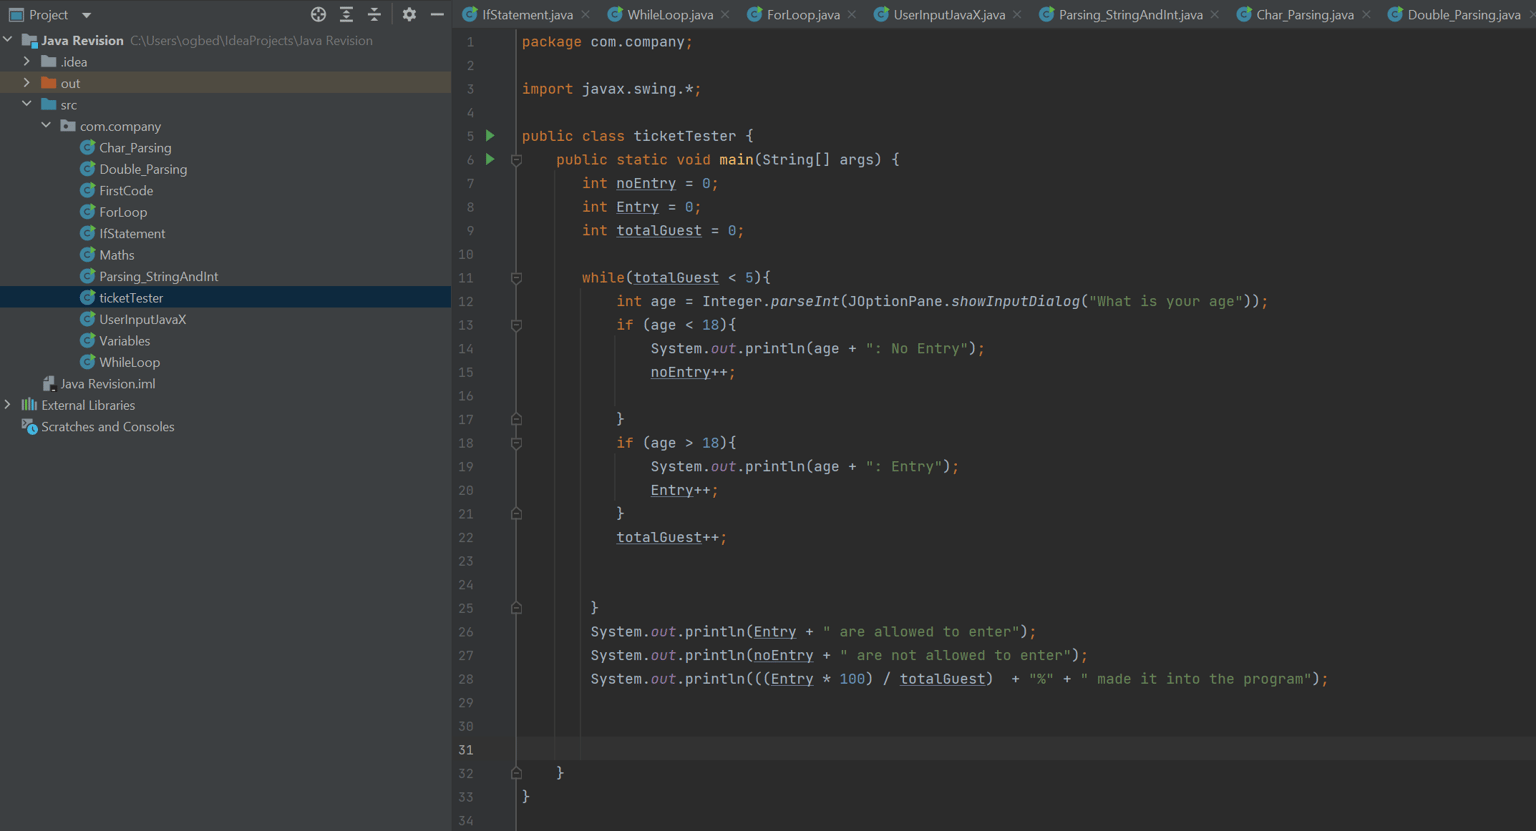Close the UserInputJavaX.java tab
The width and height of the screenshot is (1536, 831).
[1017, 15]
